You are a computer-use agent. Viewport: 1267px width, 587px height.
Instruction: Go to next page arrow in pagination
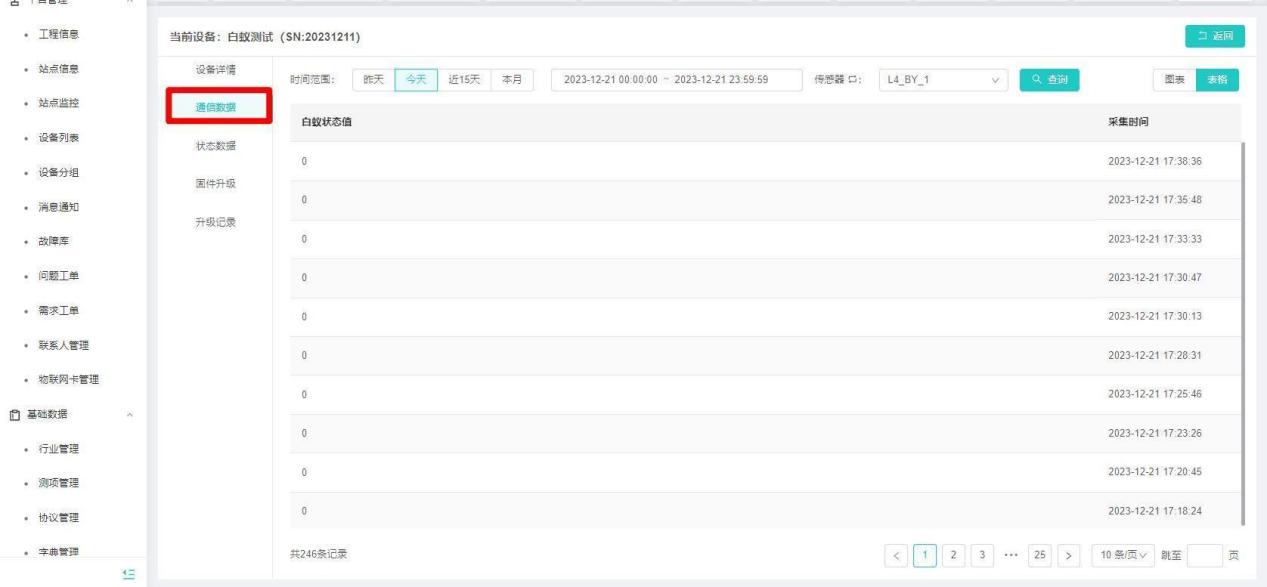1071,554
